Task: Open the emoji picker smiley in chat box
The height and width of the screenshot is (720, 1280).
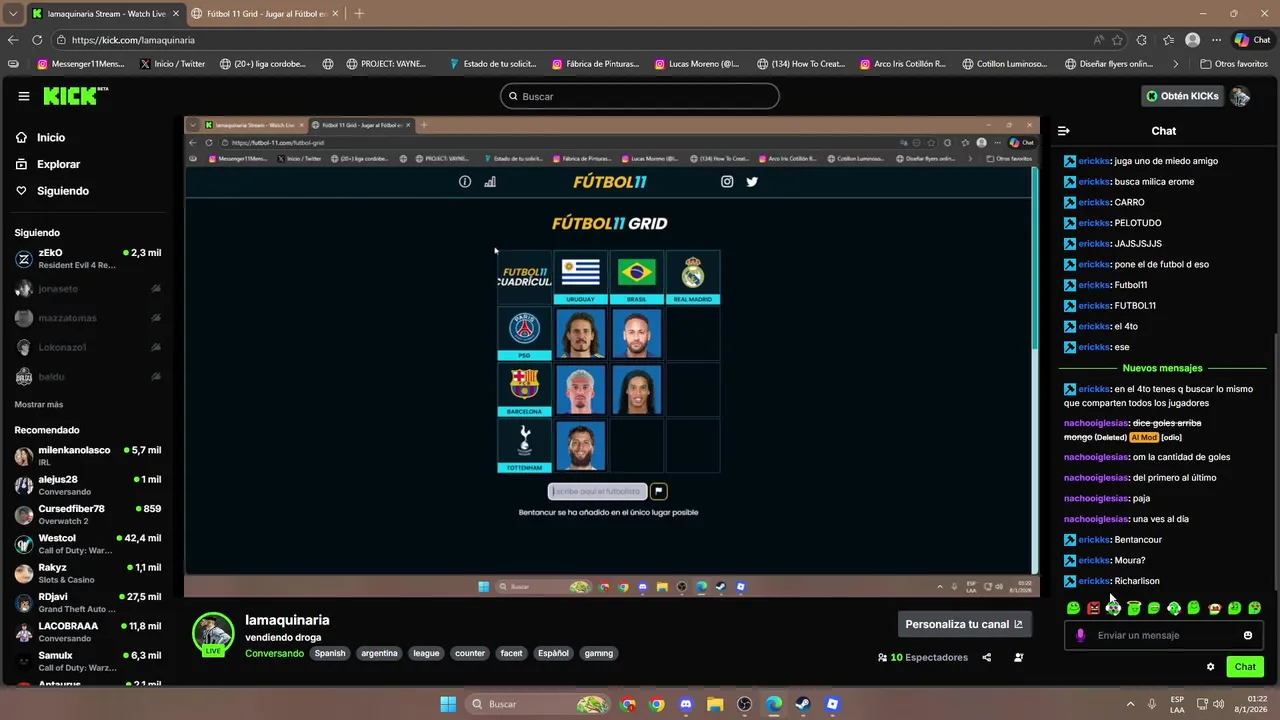Action: (1247, 635)
